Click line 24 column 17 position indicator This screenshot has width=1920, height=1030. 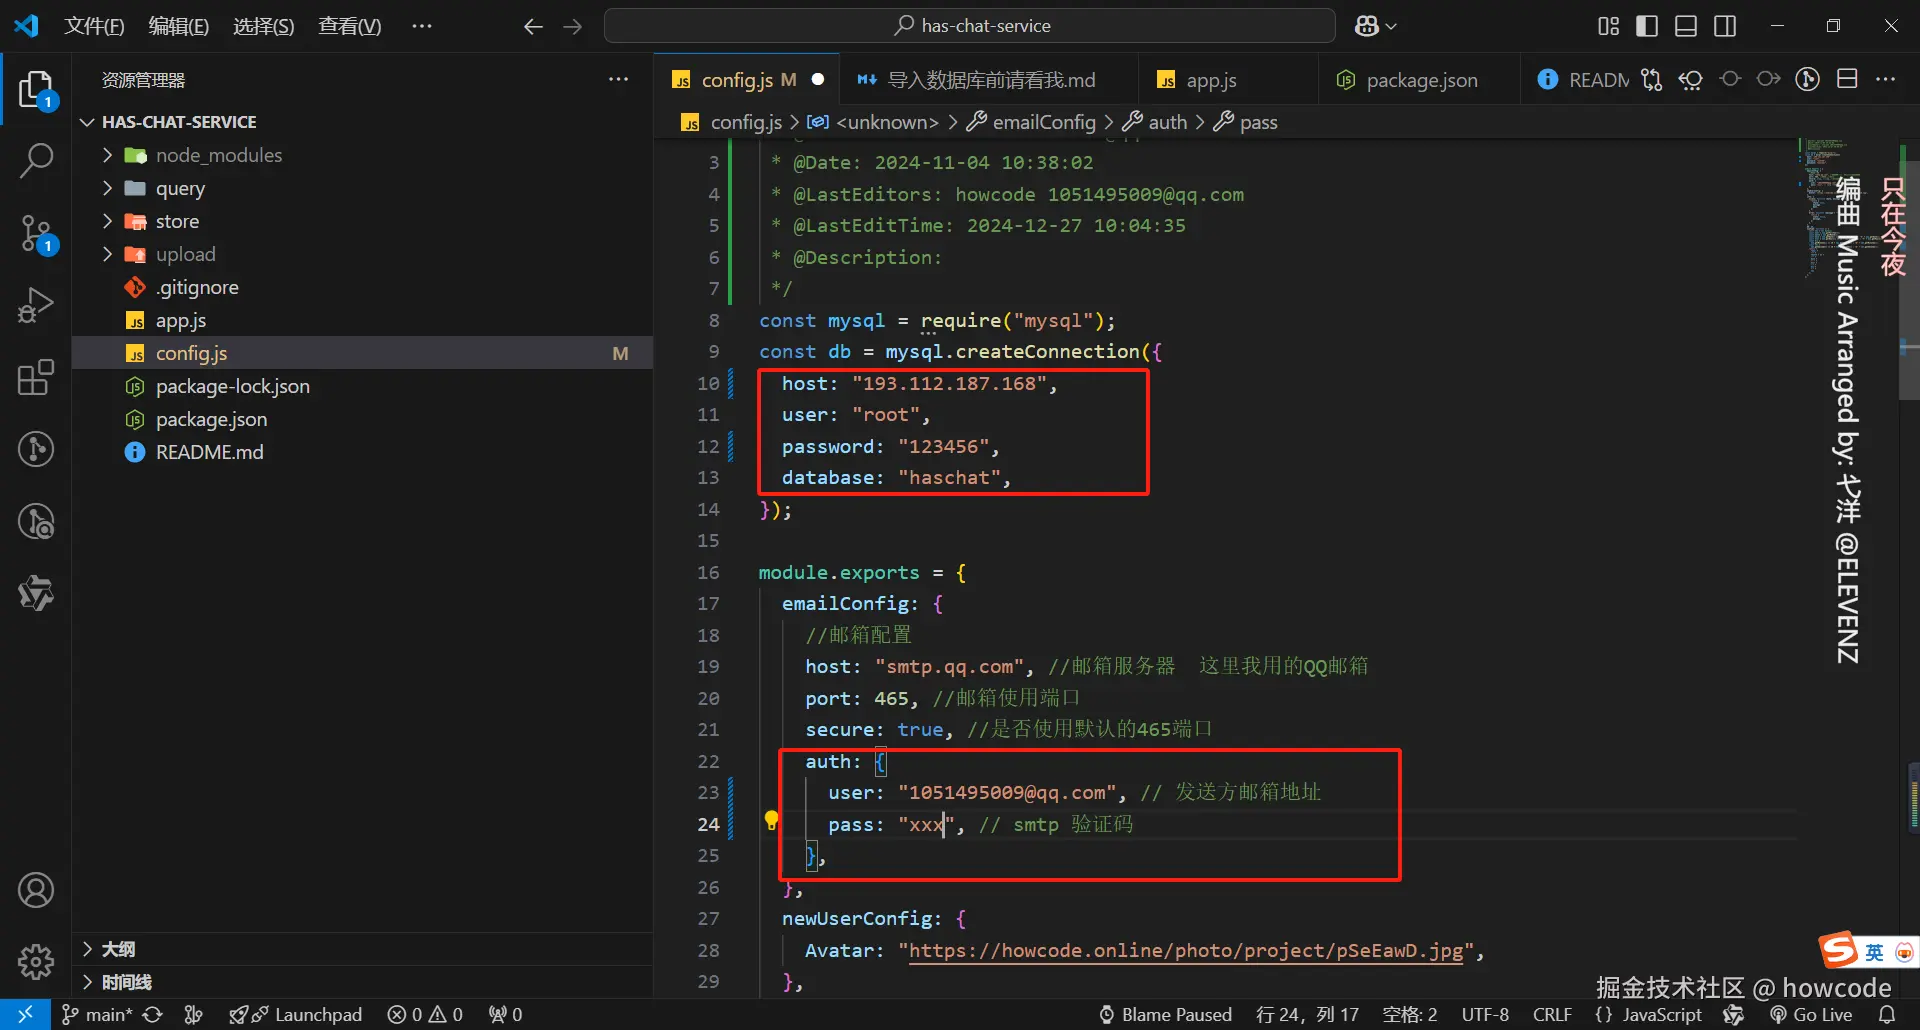(x=1307, y=1014)
